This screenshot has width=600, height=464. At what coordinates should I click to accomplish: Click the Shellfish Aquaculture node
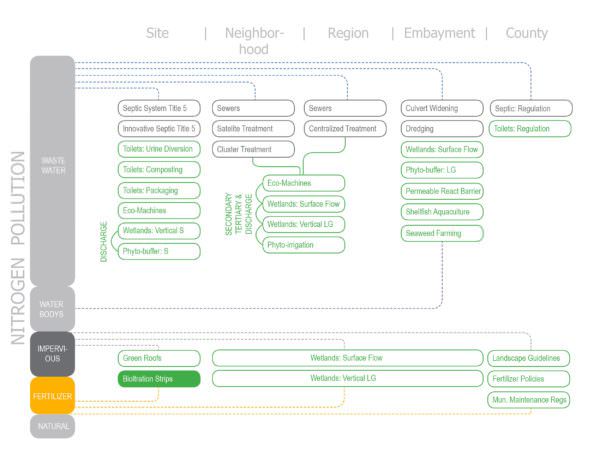pos(443,212)
